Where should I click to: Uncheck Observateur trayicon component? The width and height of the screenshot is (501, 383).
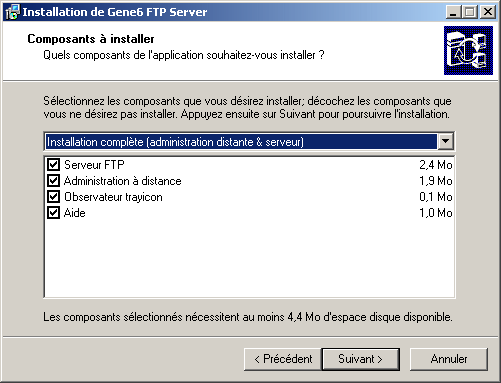point(53,196)
